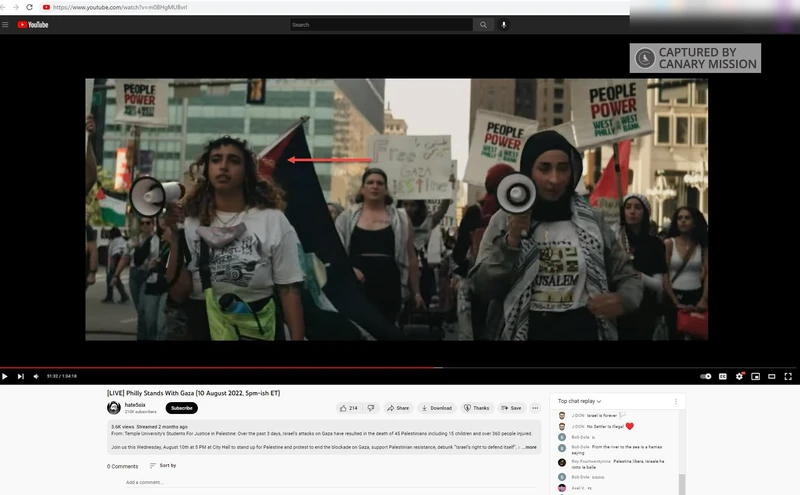Play the video

(5, 376)
